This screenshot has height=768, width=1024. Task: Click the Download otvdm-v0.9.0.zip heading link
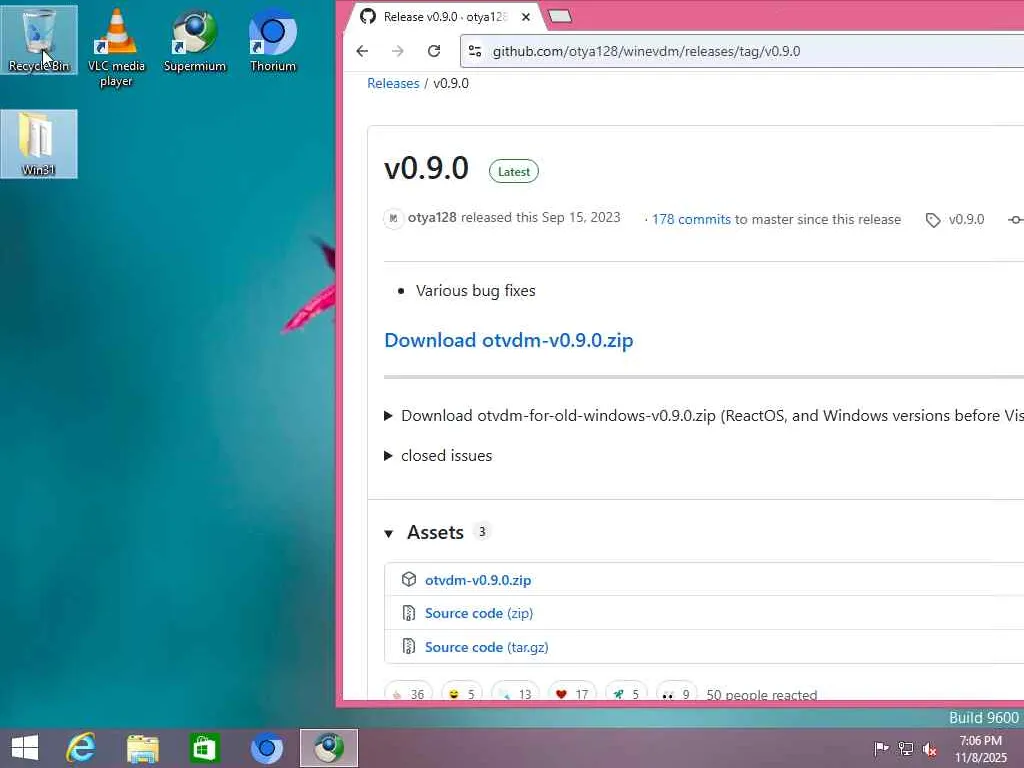(509, 340)
